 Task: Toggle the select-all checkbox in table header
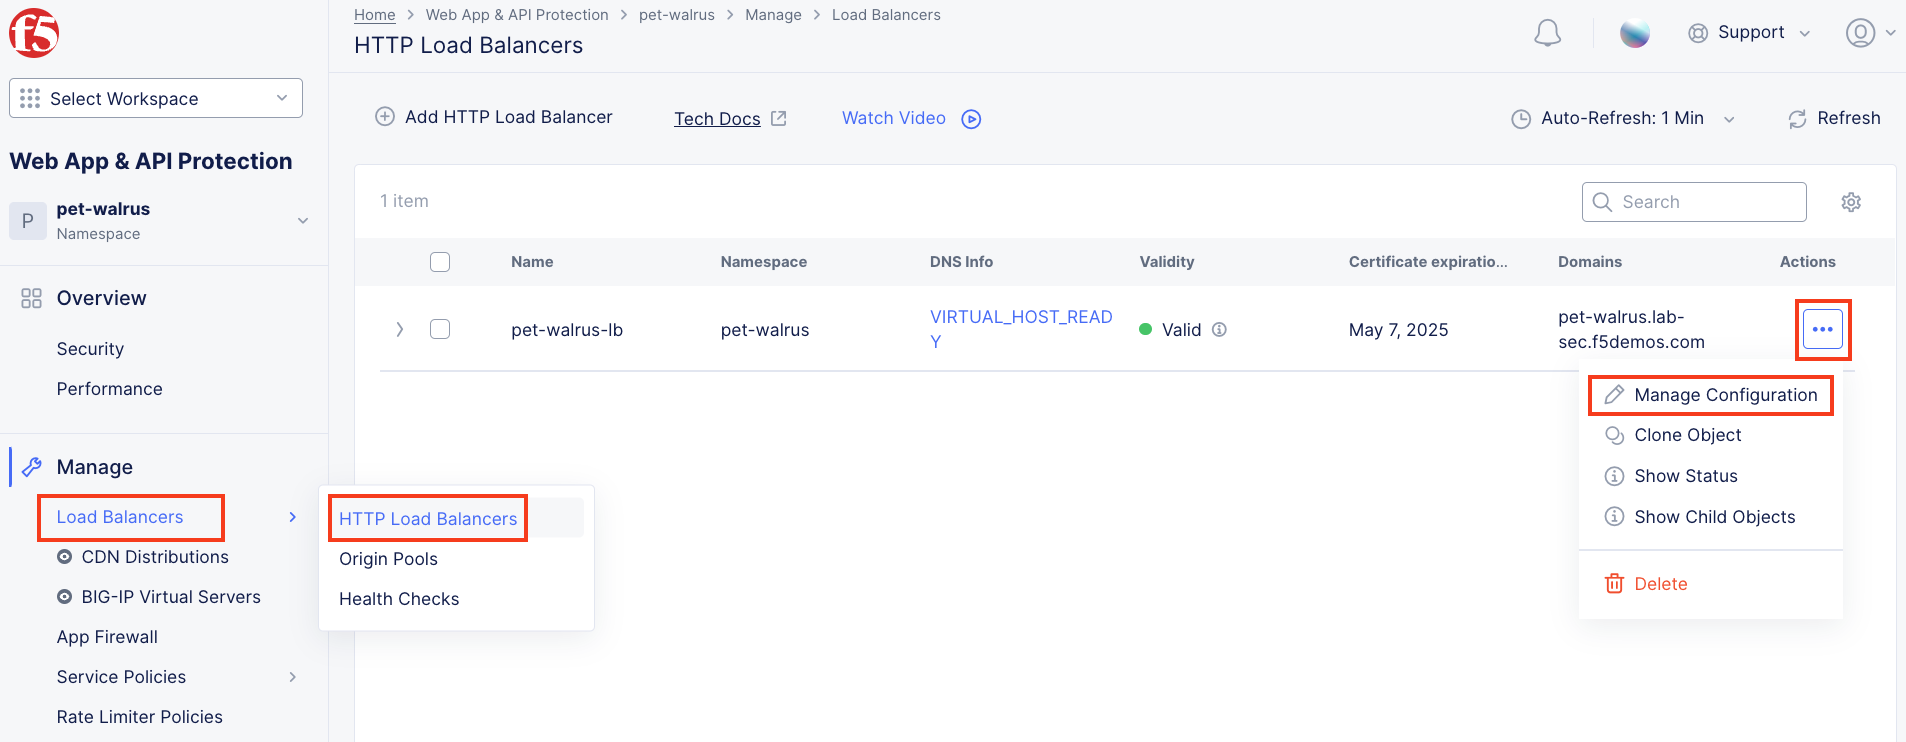point(440,262)
